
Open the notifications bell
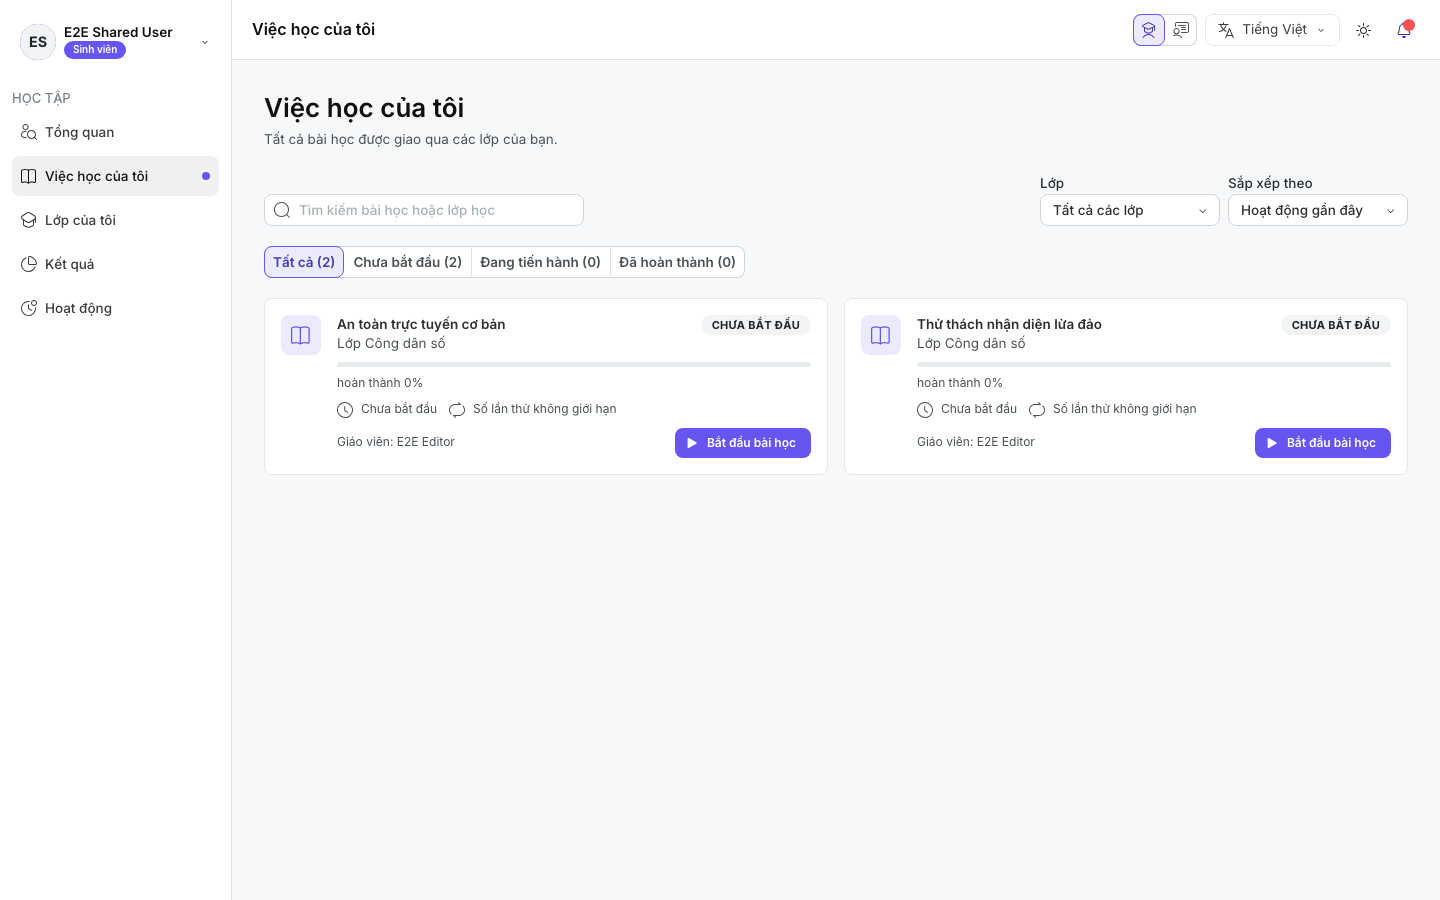1404,30
